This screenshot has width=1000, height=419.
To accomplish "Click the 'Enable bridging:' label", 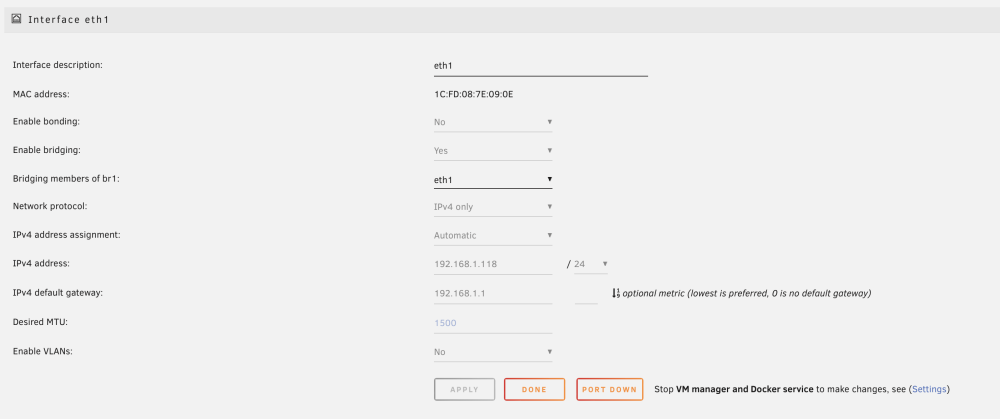I will click(x=46, y=150).
